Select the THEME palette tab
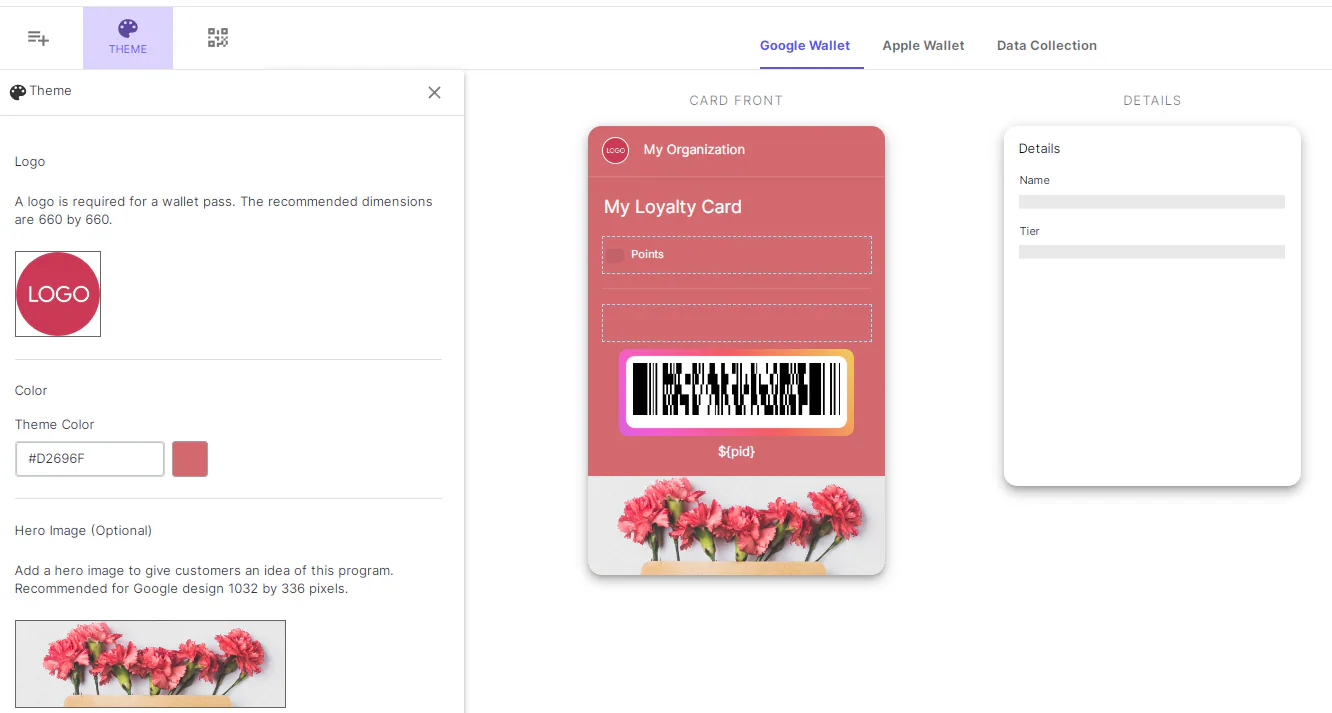Viewport: 1332px width, 713px height. [x=128, y=38]
